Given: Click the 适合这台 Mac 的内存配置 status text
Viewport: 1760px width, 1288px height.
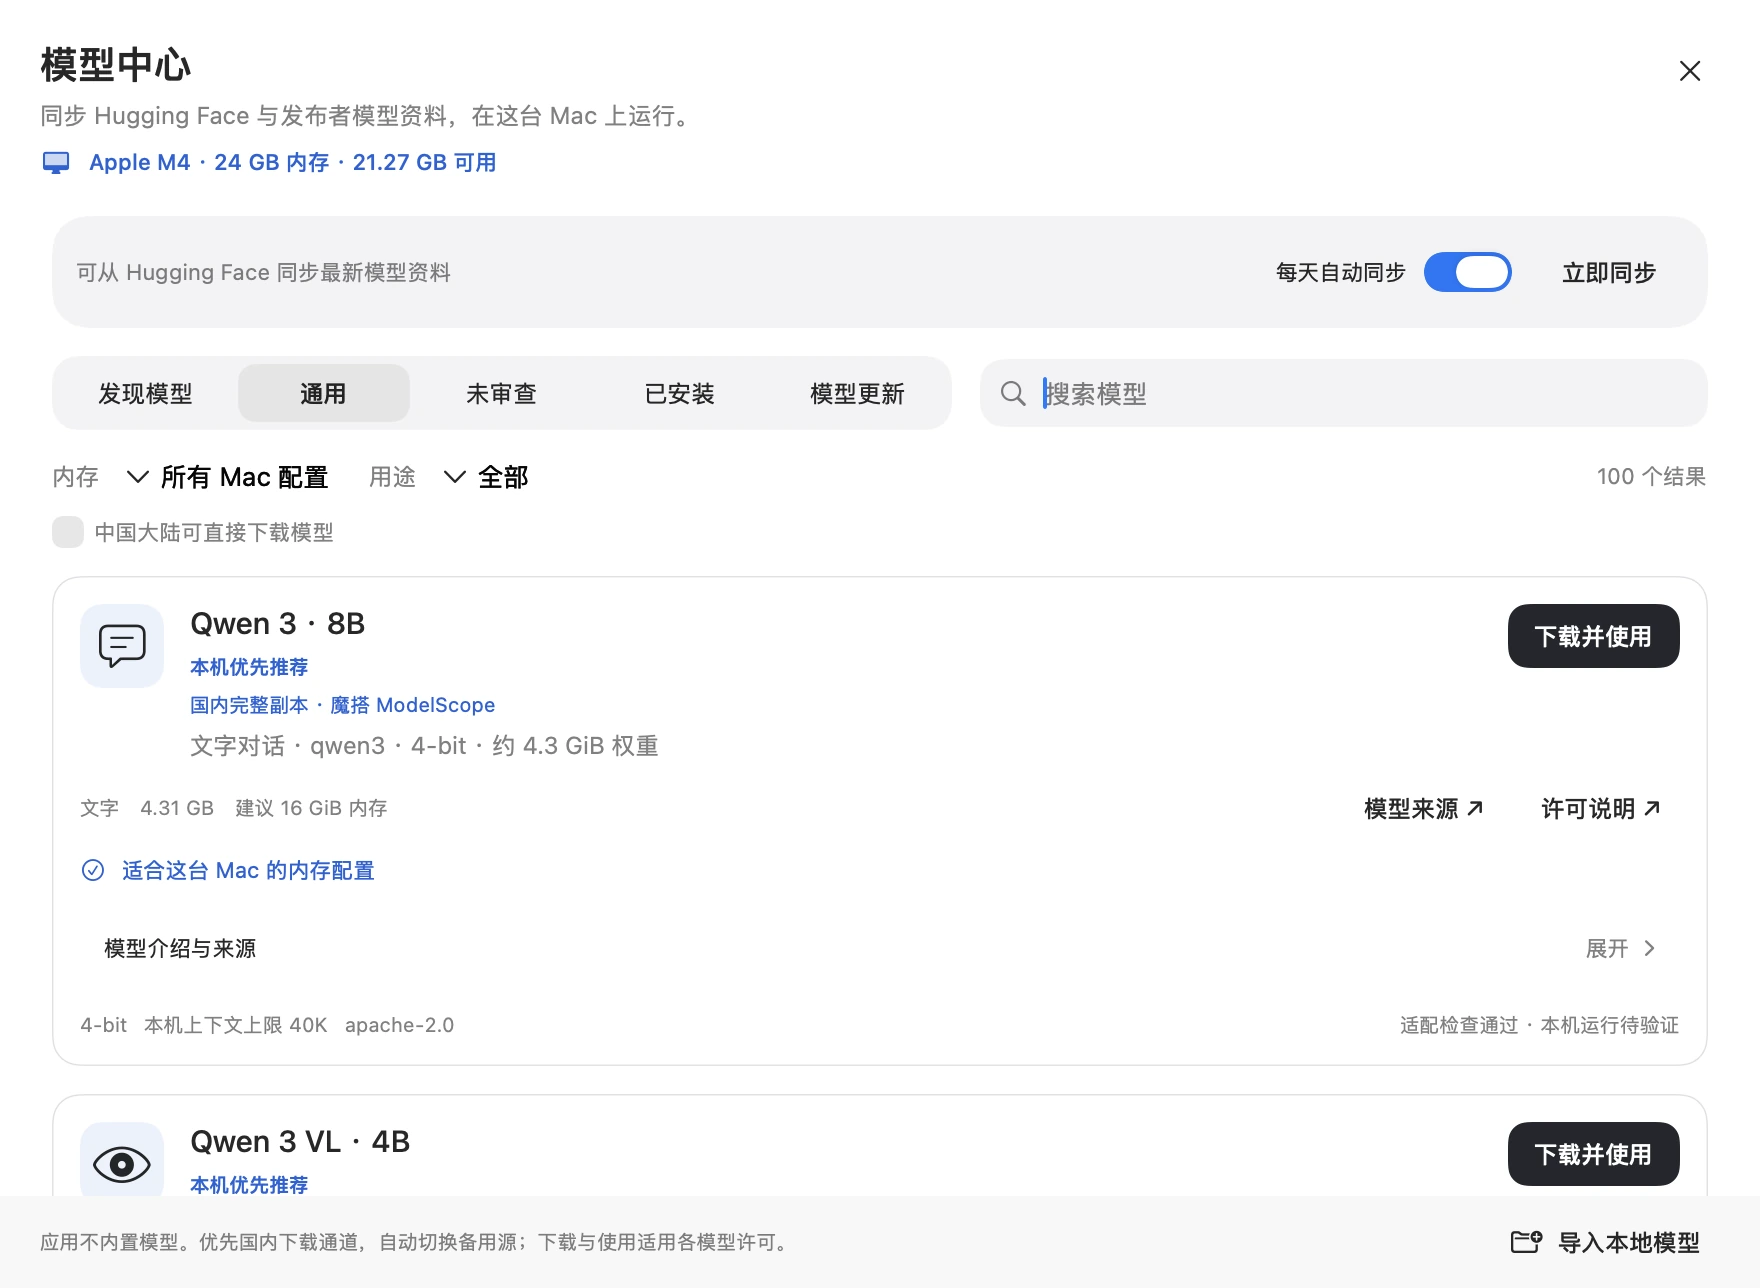Looking at the screenshot, I should [248, 871].
